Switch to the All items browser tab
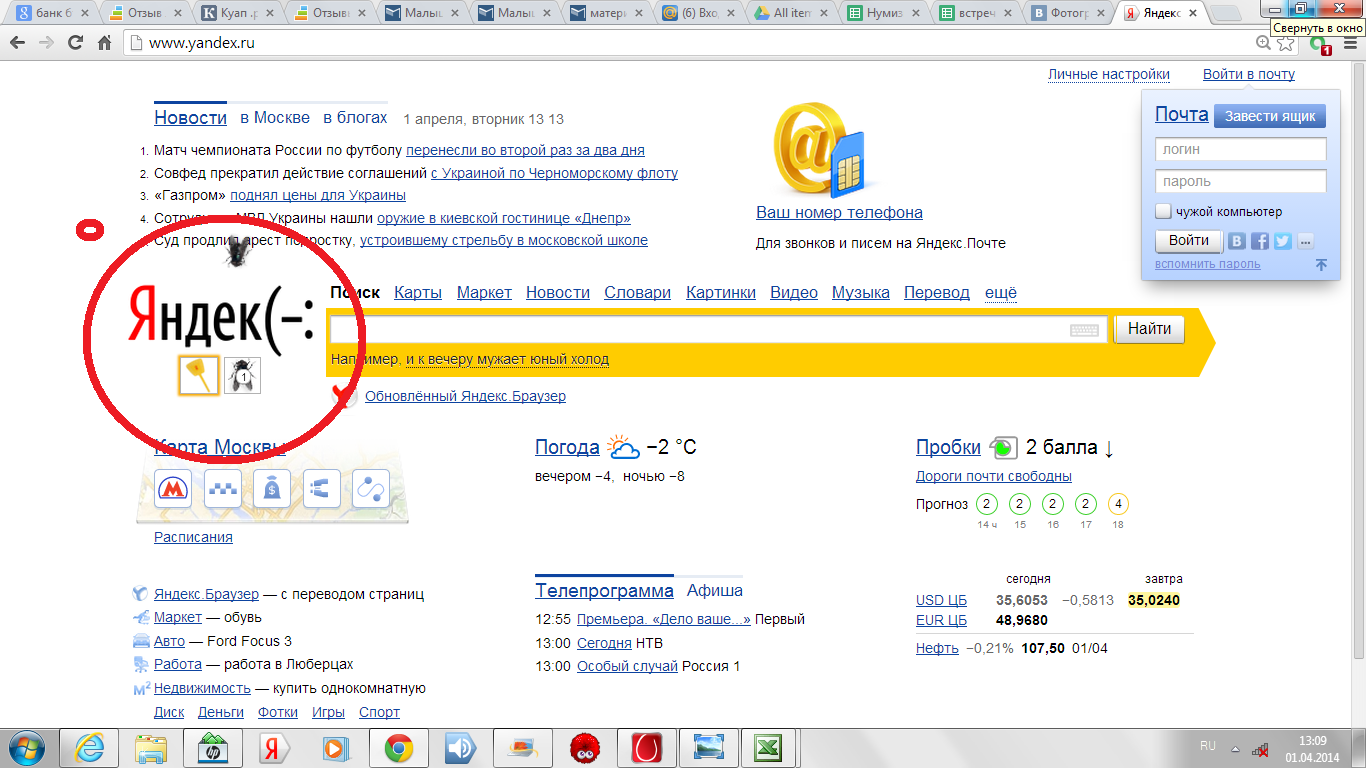The width and height of the screenshot is (1366, 768). pos(790,13)
